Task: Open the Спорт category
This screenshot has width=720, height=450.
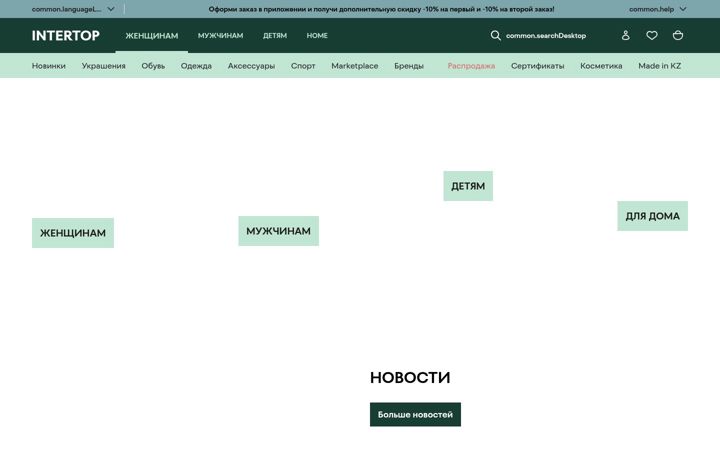Action: (303, 66)
